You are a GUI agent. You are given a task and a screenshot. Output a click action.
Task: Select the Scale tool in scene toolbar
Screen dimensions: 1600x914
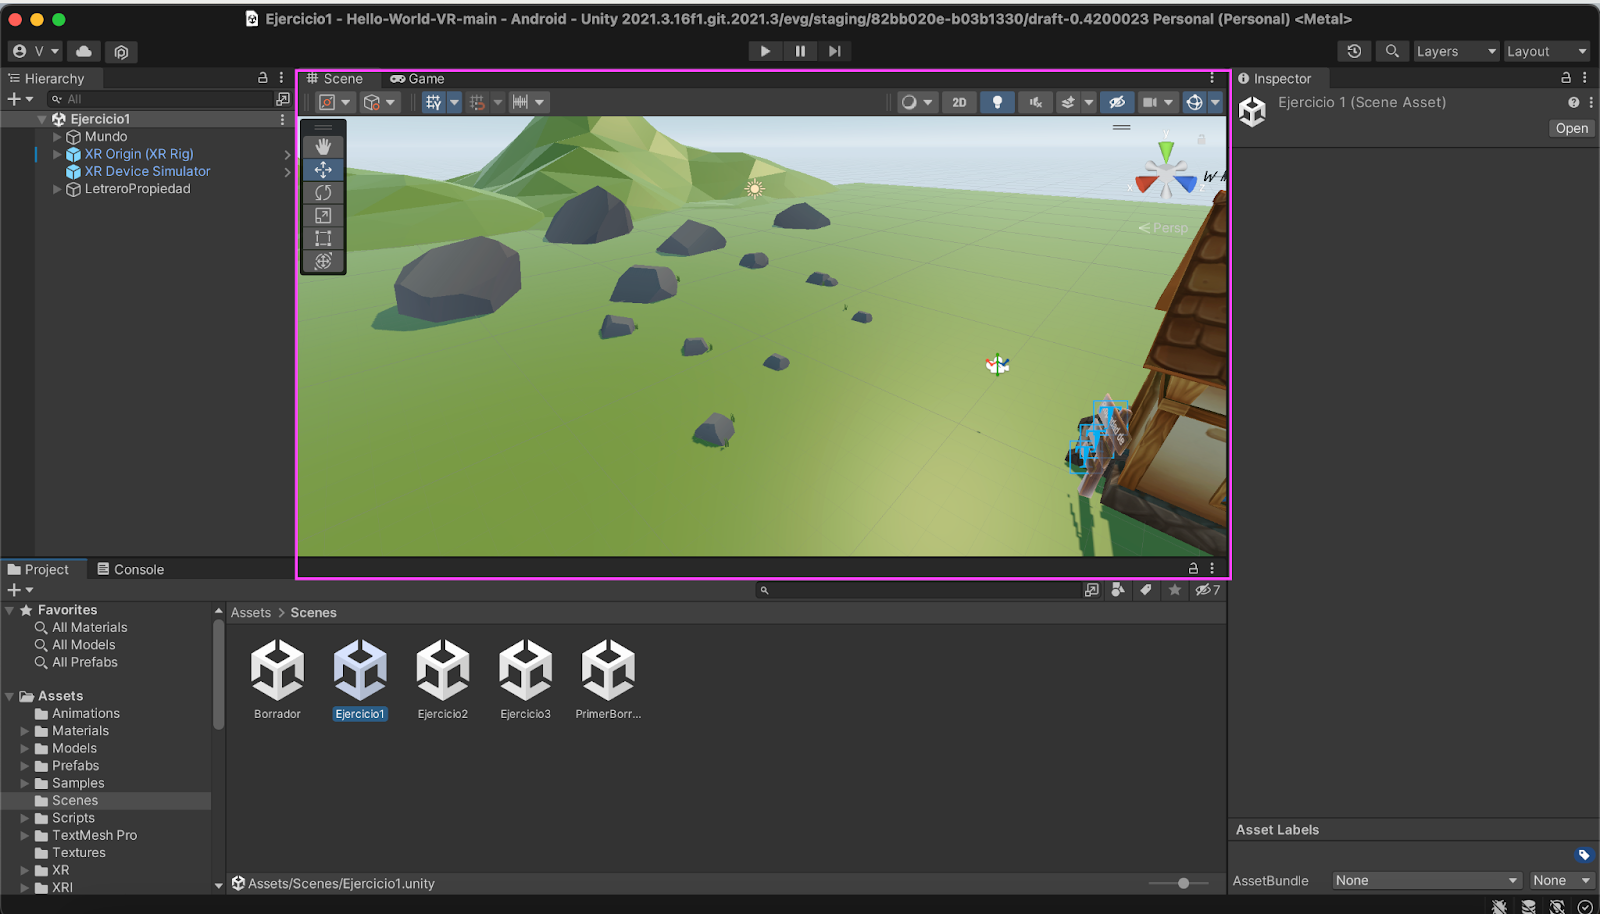(323, 216)
